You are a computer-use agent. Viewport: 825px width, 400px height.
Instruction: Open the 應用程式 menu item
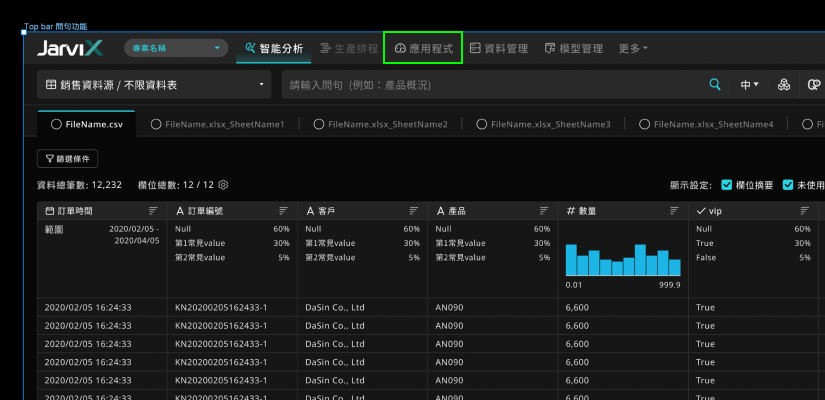tap(424, 48)
